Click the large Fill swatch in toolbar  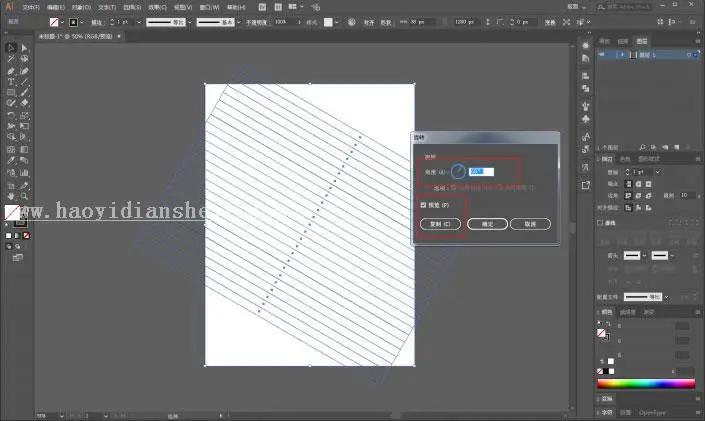pos(12,212)
